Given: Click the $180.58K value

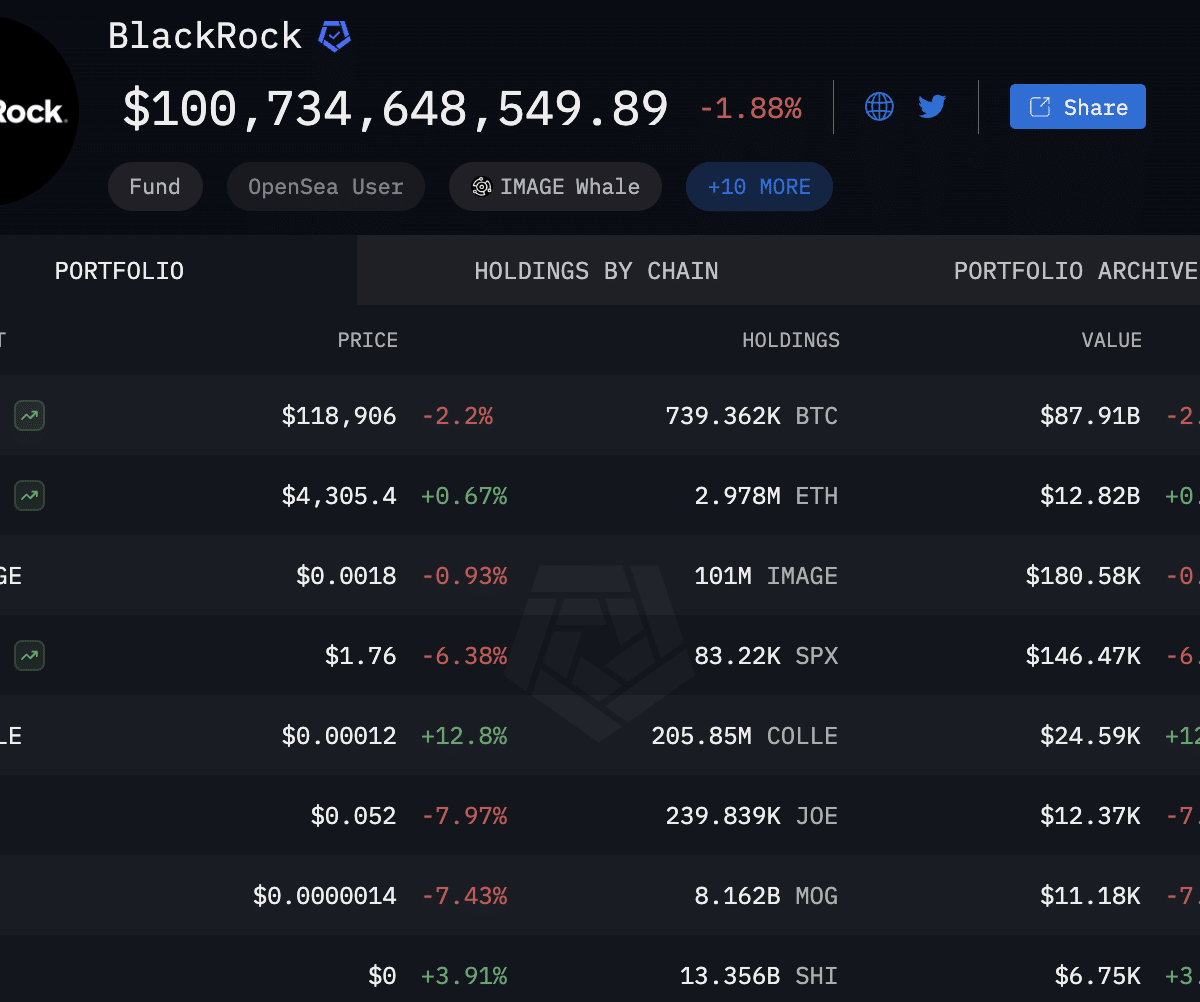Looking at the screenshot, I should (1083, 576).
